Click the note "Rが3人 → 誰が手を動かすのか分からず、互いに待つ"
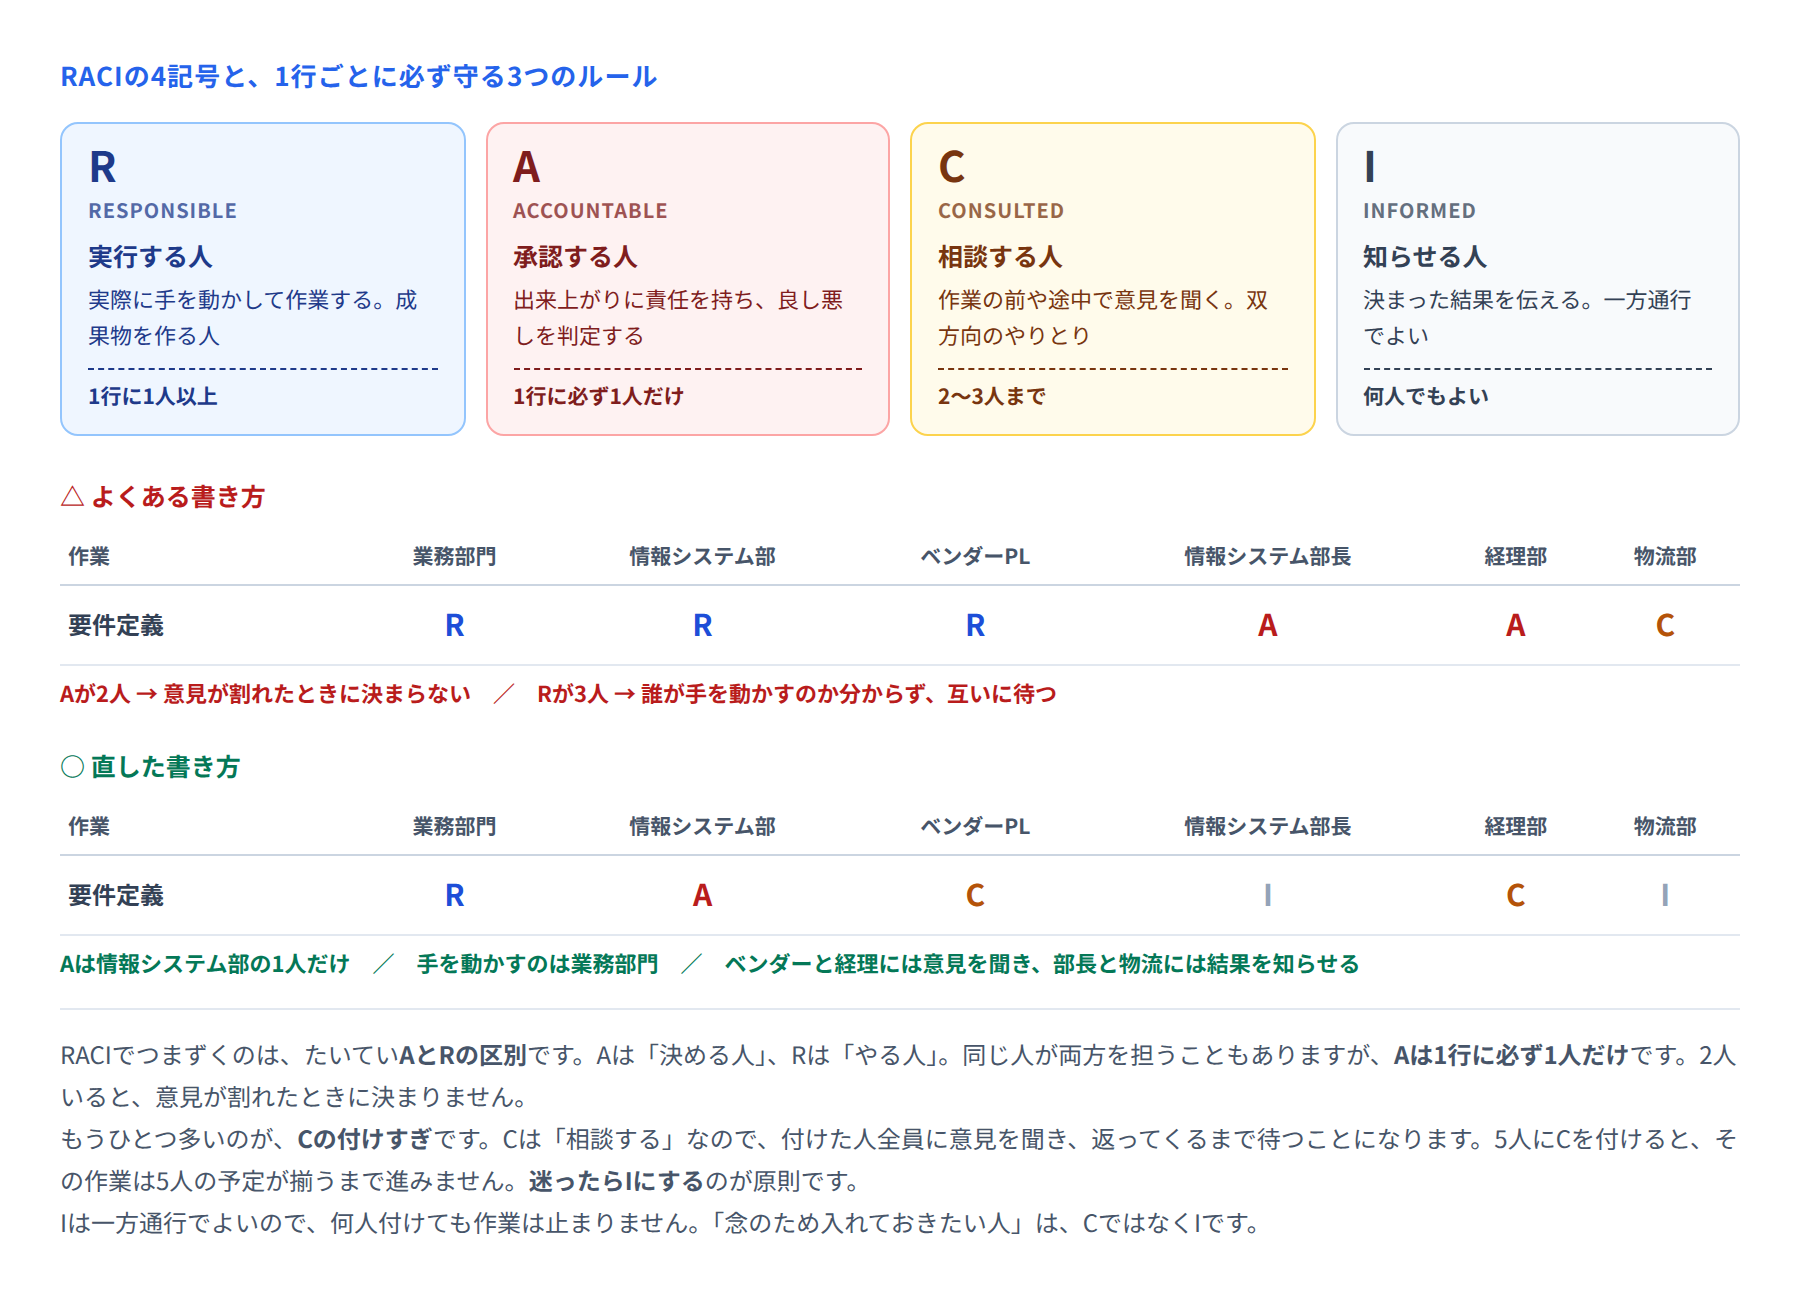 pyautogui.click(x=797, y=694)
